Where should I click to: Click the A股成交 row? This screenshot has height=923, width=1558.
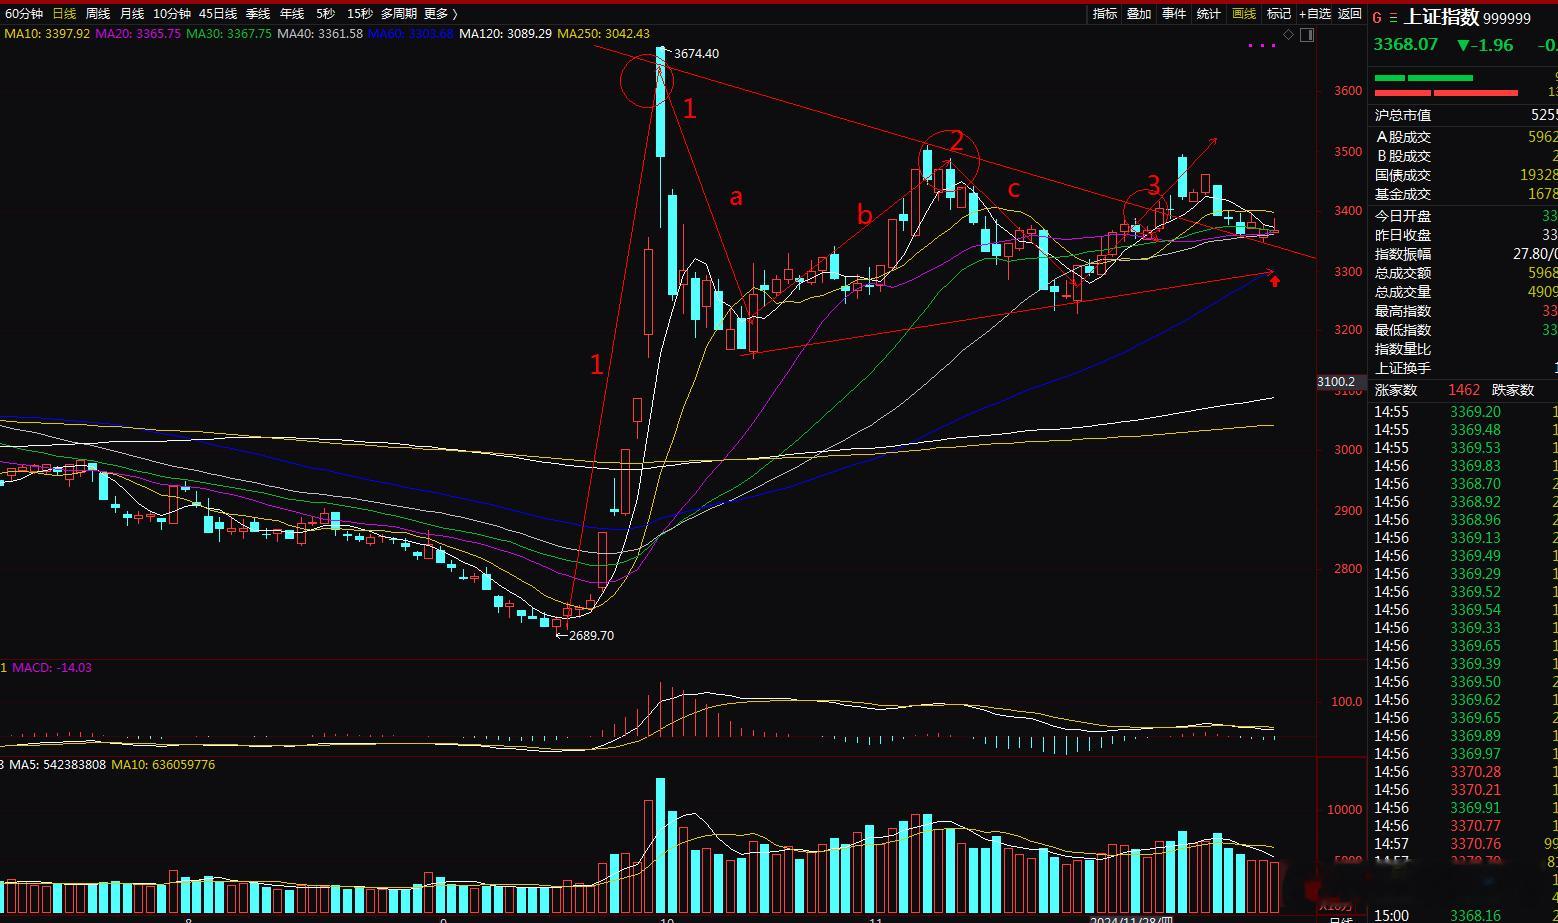[1464, 136]
